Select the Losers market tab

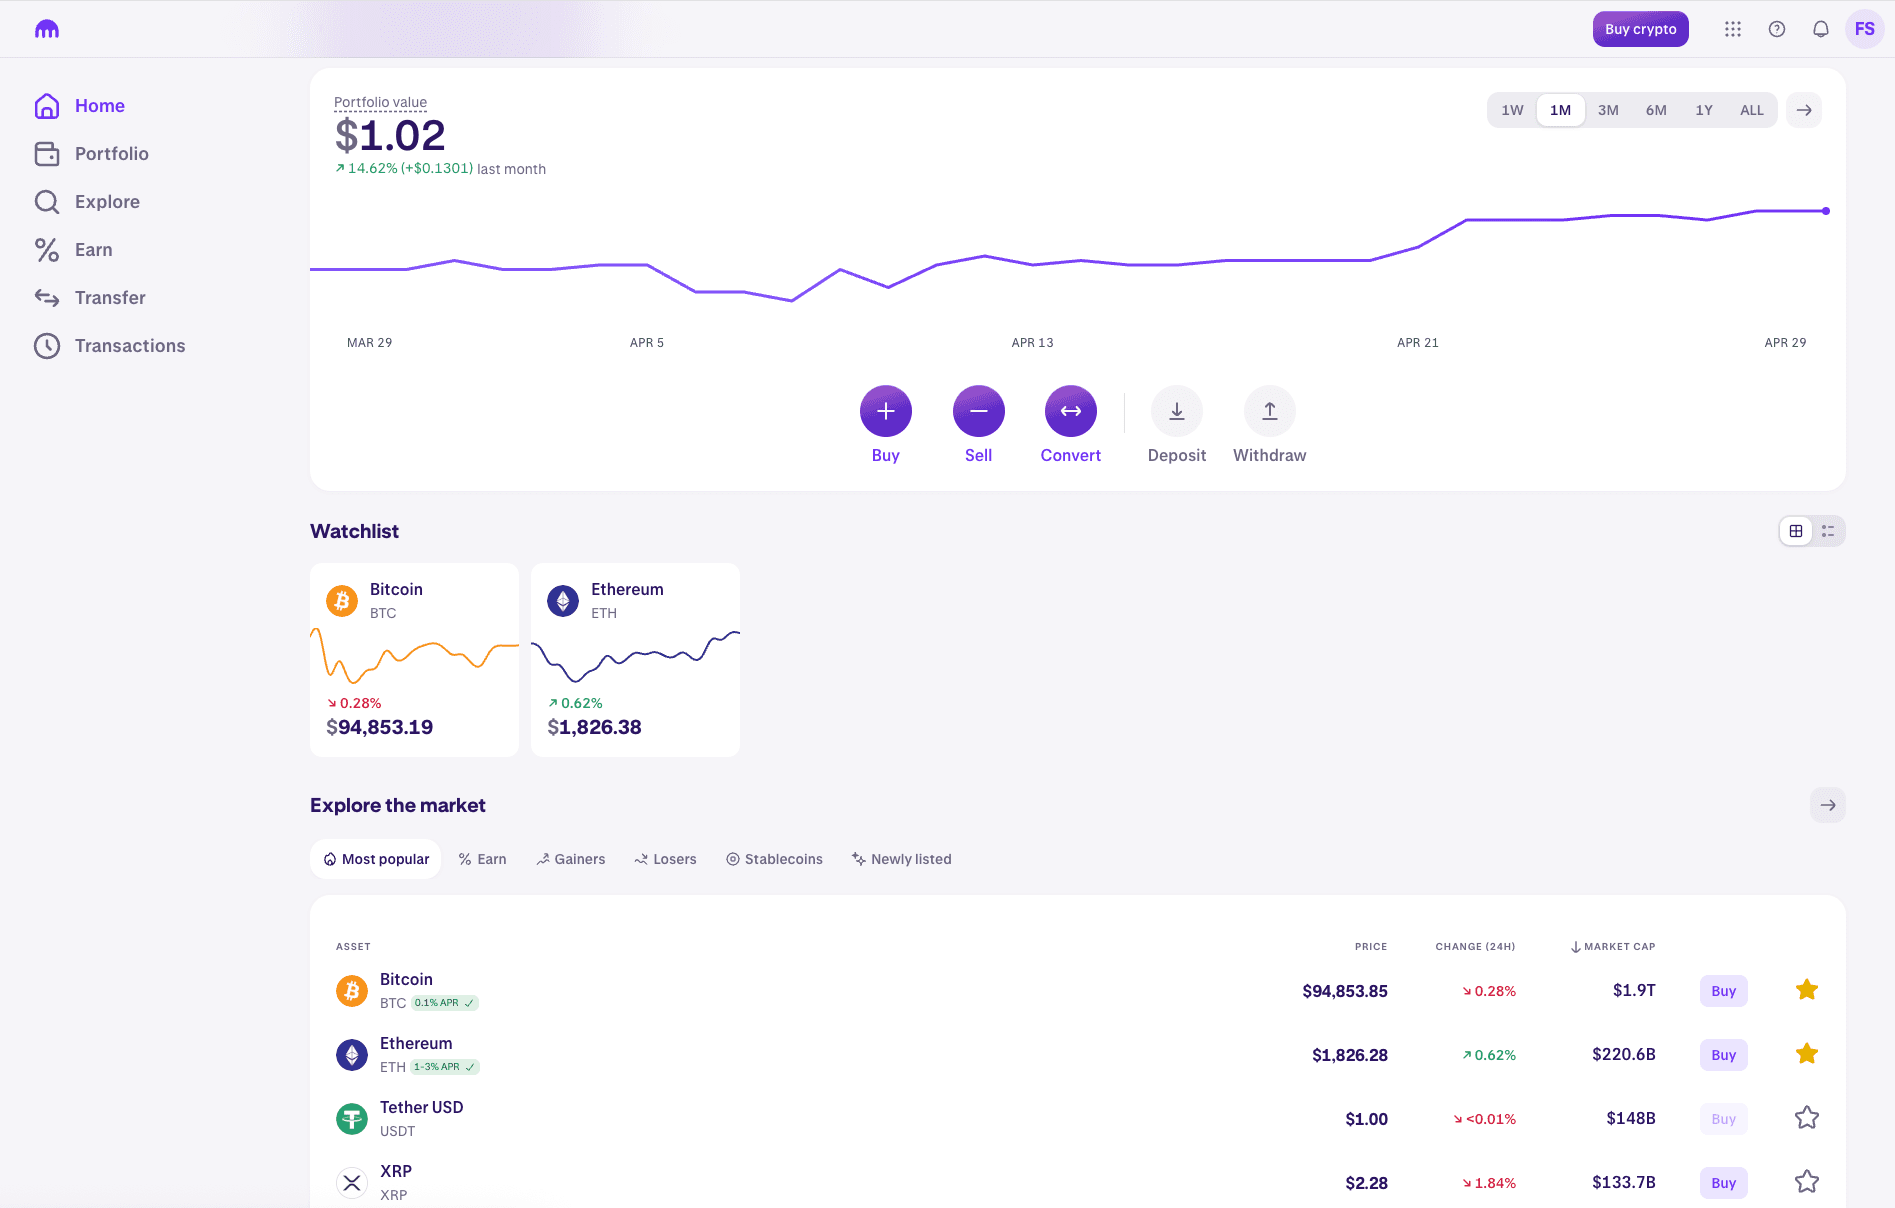pos(665,859)
